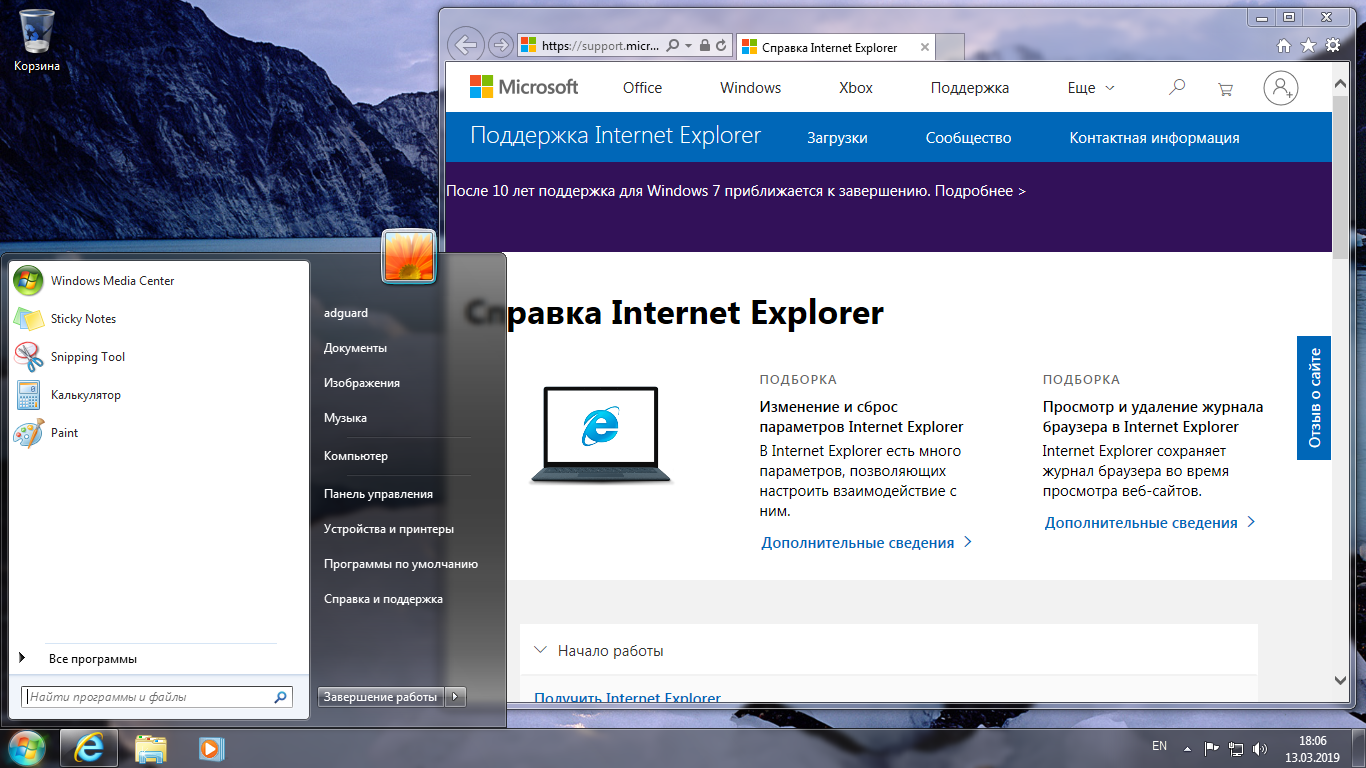1366x768 pixels.
Task: Show hidden tray icons arrow
Action: coord(1187,748)
